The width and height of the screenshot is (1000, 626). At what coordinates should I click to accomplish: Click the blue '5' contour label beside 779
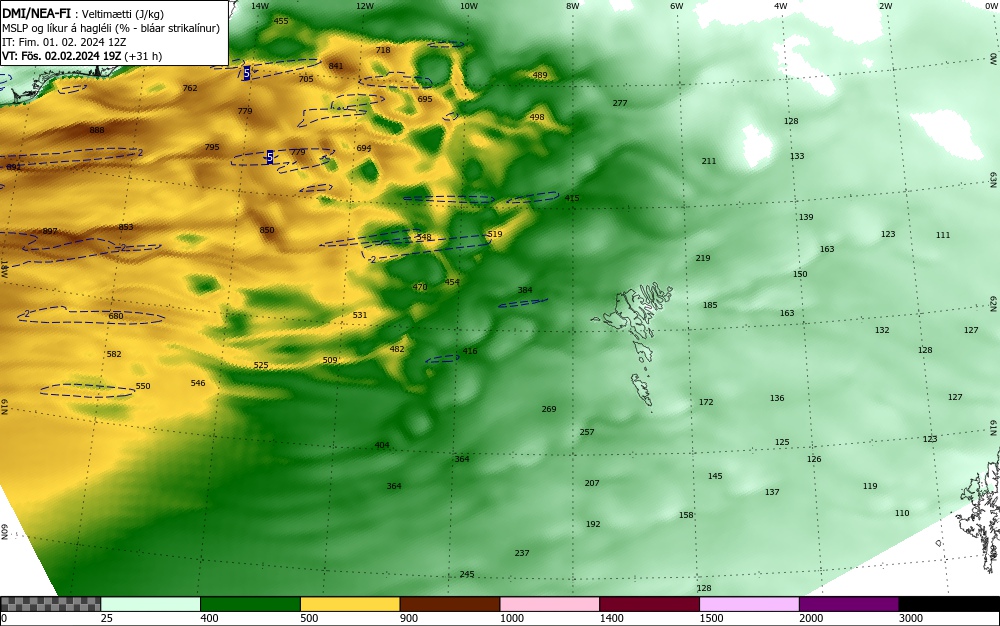(270, 157)
